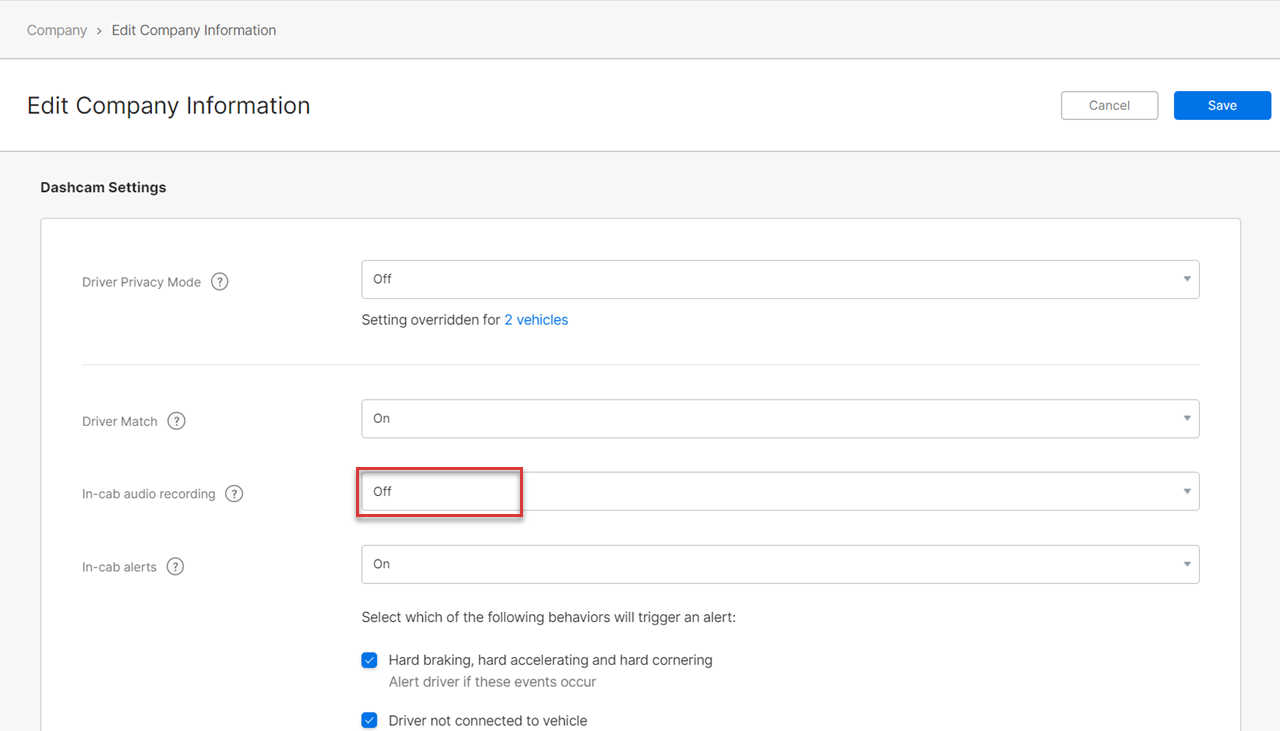Cancel editing company information
The width and height of the screenshot is (1280, 731).
pyautogui.click(x=1109, y=105)
